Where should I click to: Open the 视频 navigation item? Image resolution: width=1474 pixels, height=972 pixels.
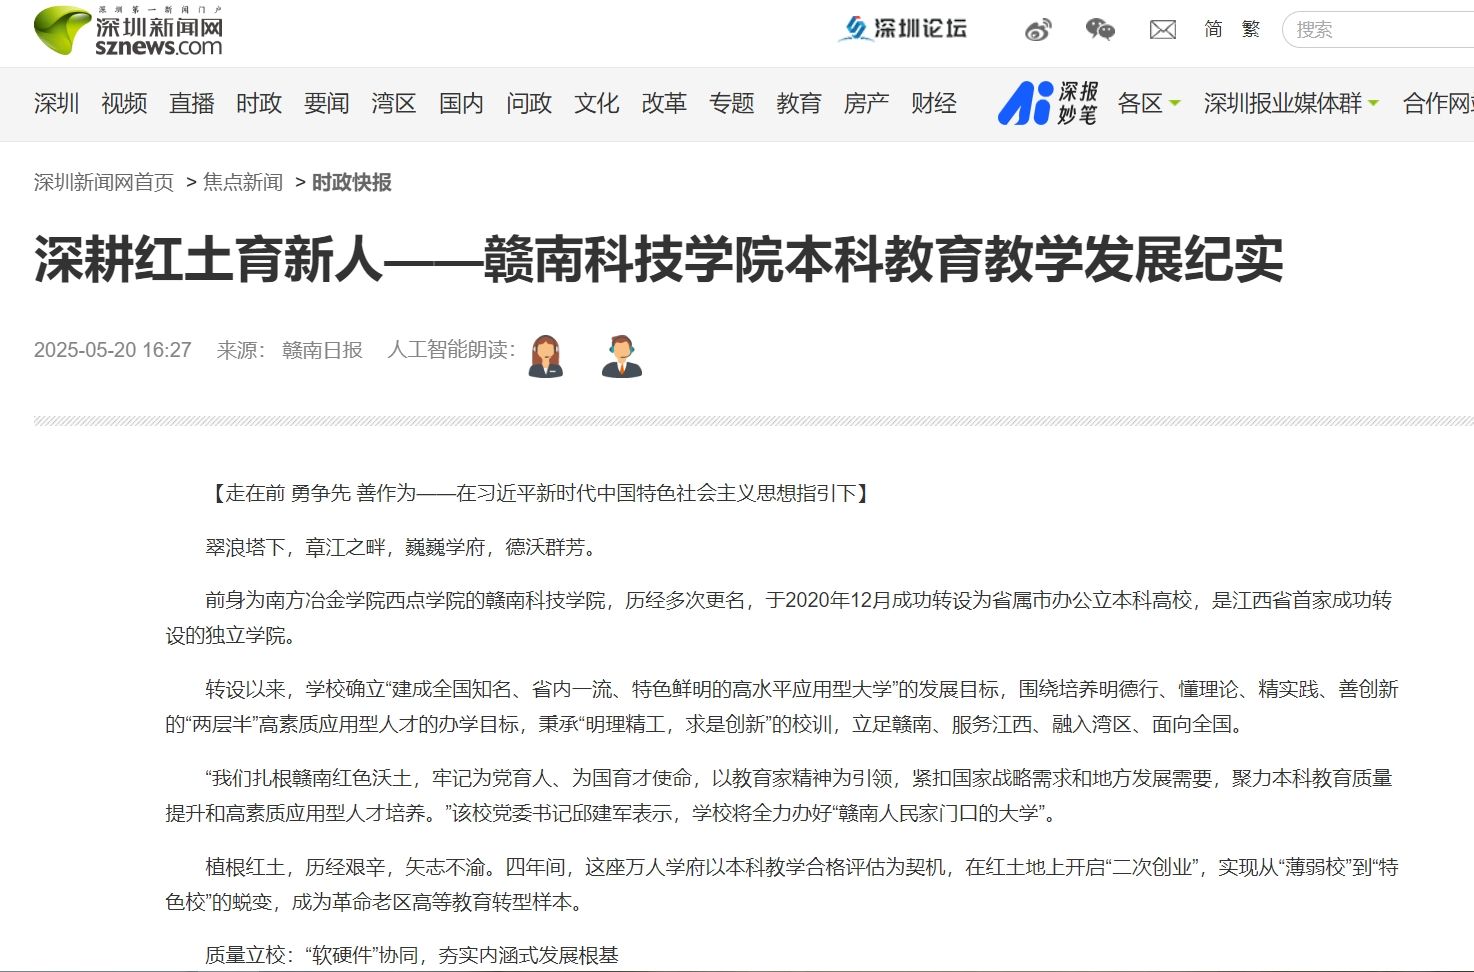(124, 103)
